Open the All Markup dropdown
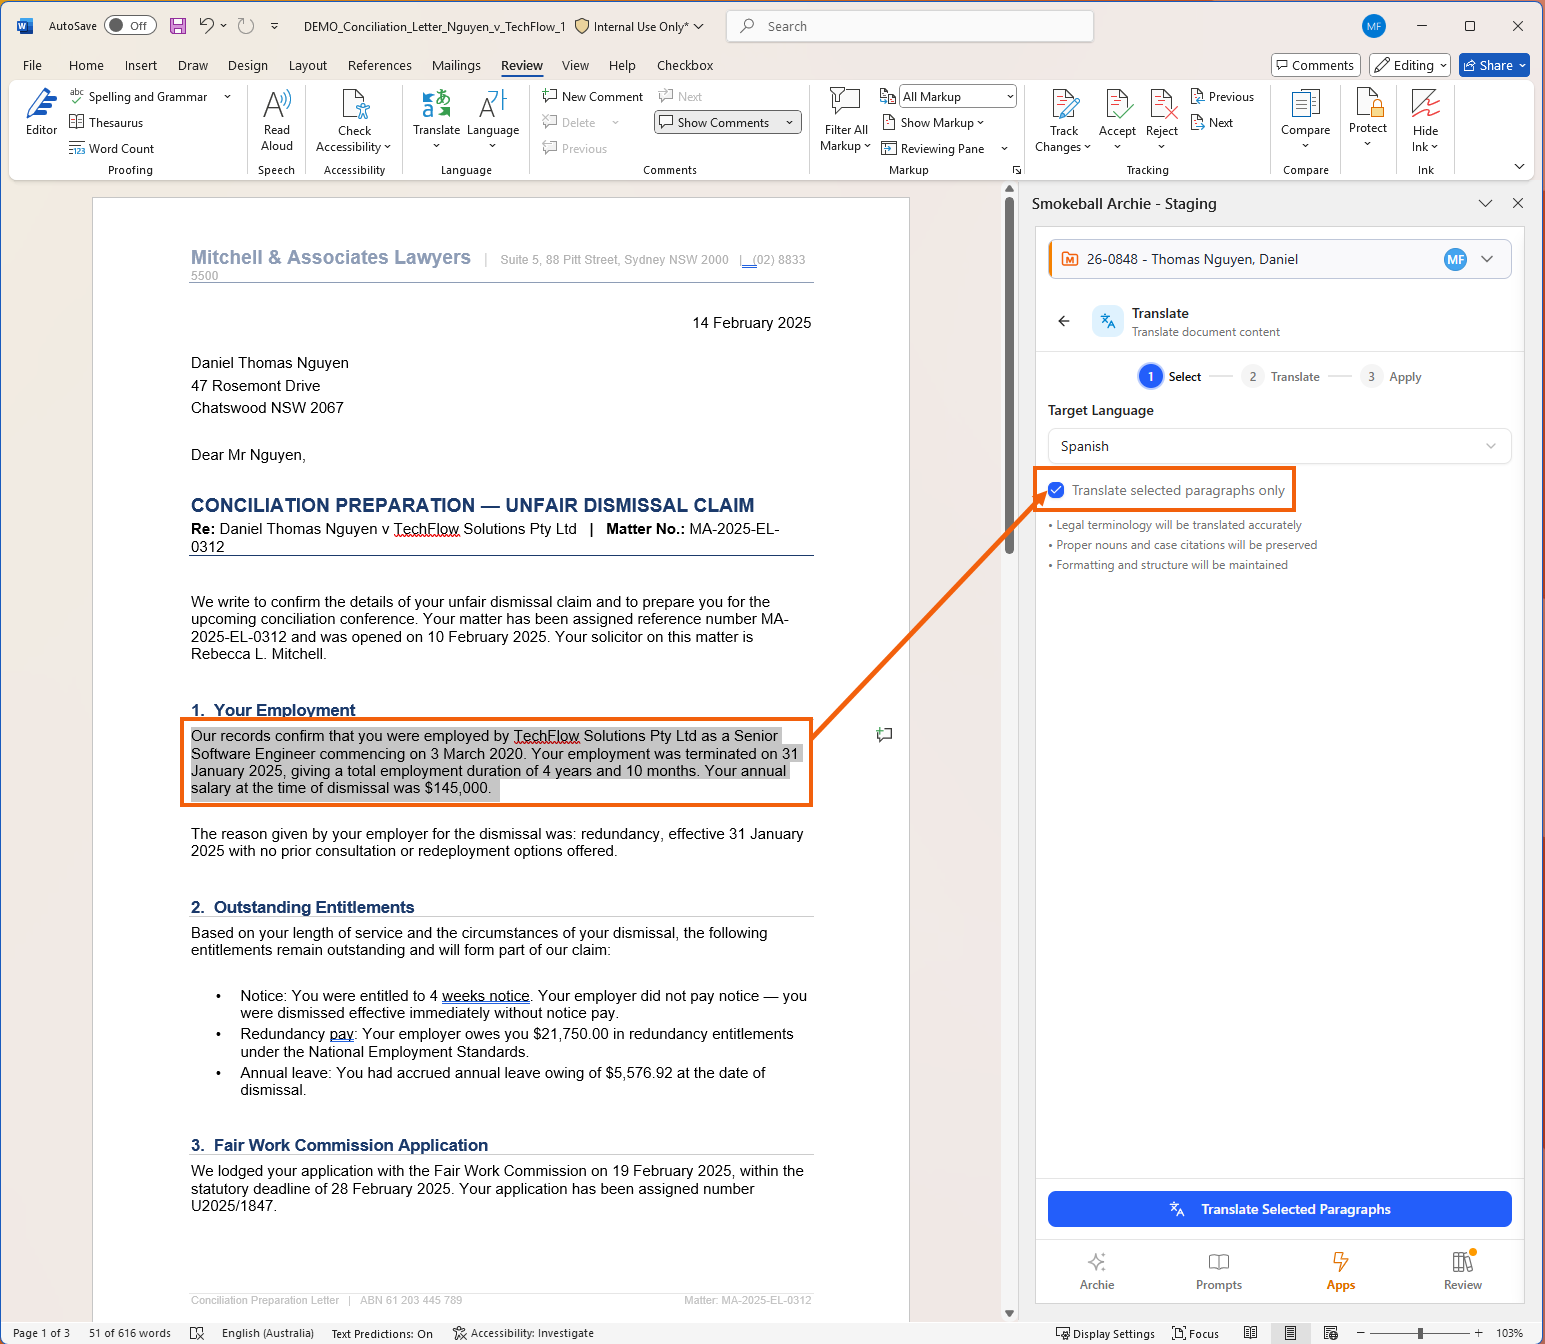Image resolution: width=1545 pixels, height=1344 pixels. (x=957, y=96)
